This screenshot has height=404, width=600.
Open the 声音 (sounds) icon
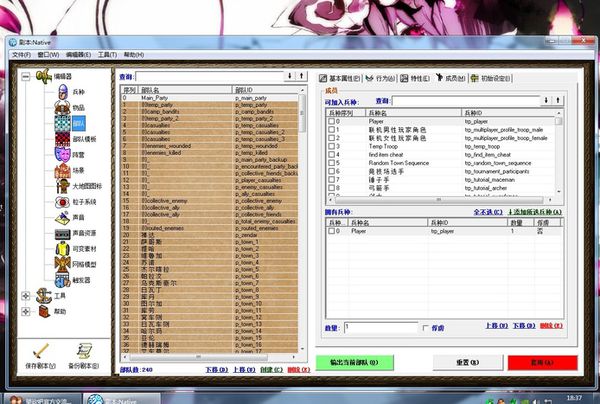(62, 217)
